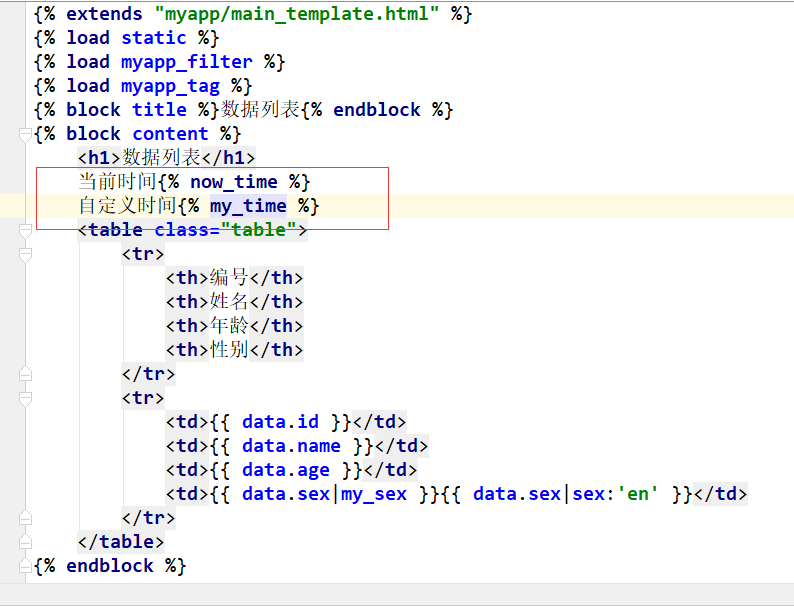Viewport: 794px width, 606px height.
Task: Click the 编号 table header line
Action: [x=234, y=278]
